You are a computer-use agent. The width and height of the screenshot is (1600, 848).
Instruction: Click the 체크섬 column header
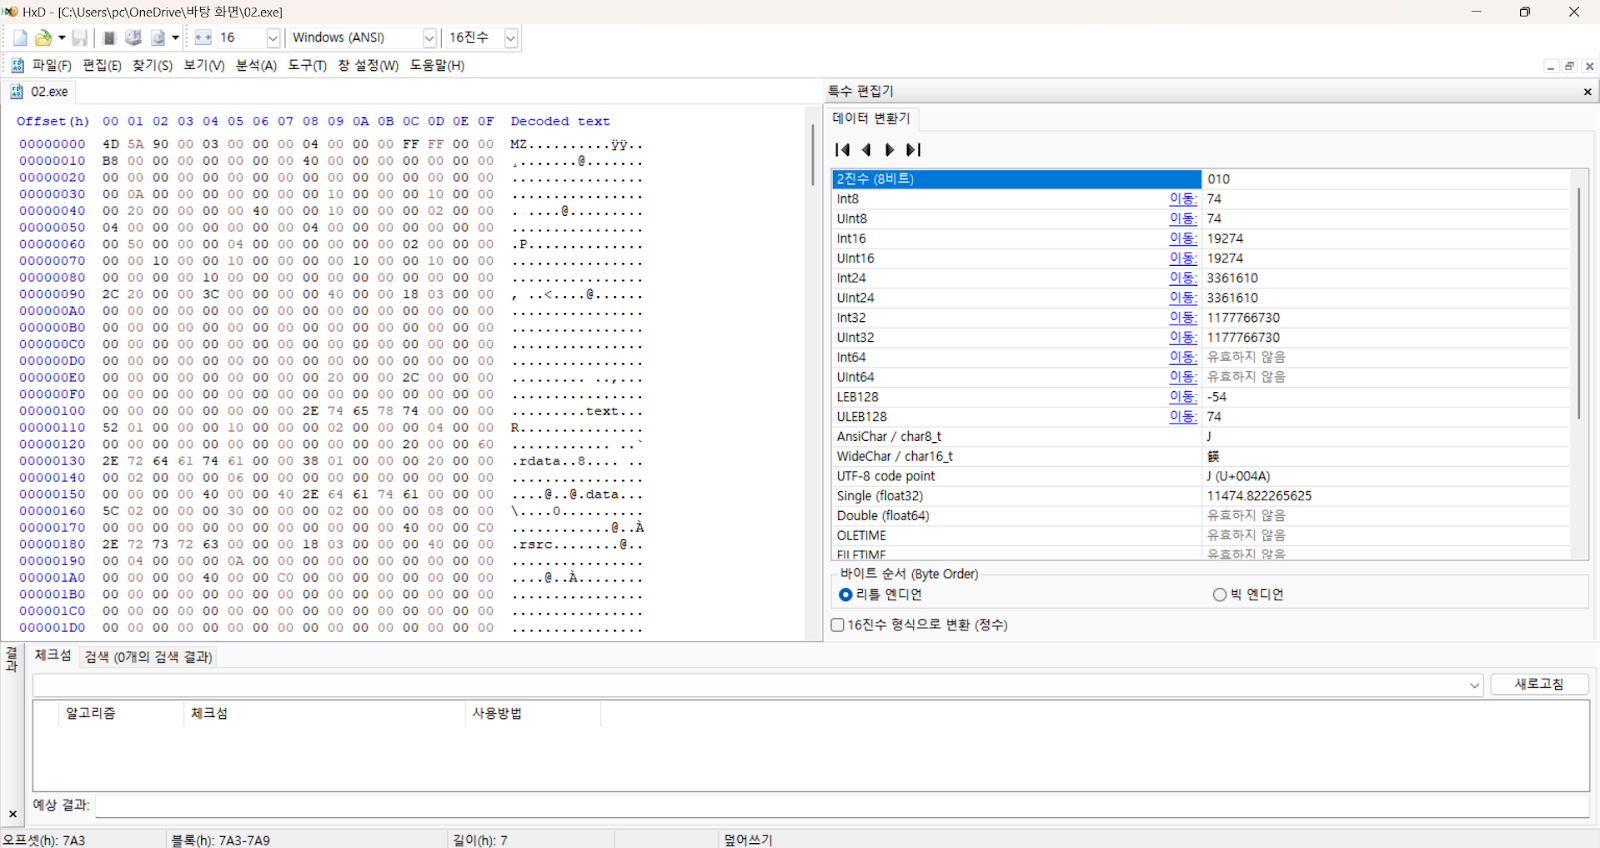pyautogui.click(x=325, y=713)
